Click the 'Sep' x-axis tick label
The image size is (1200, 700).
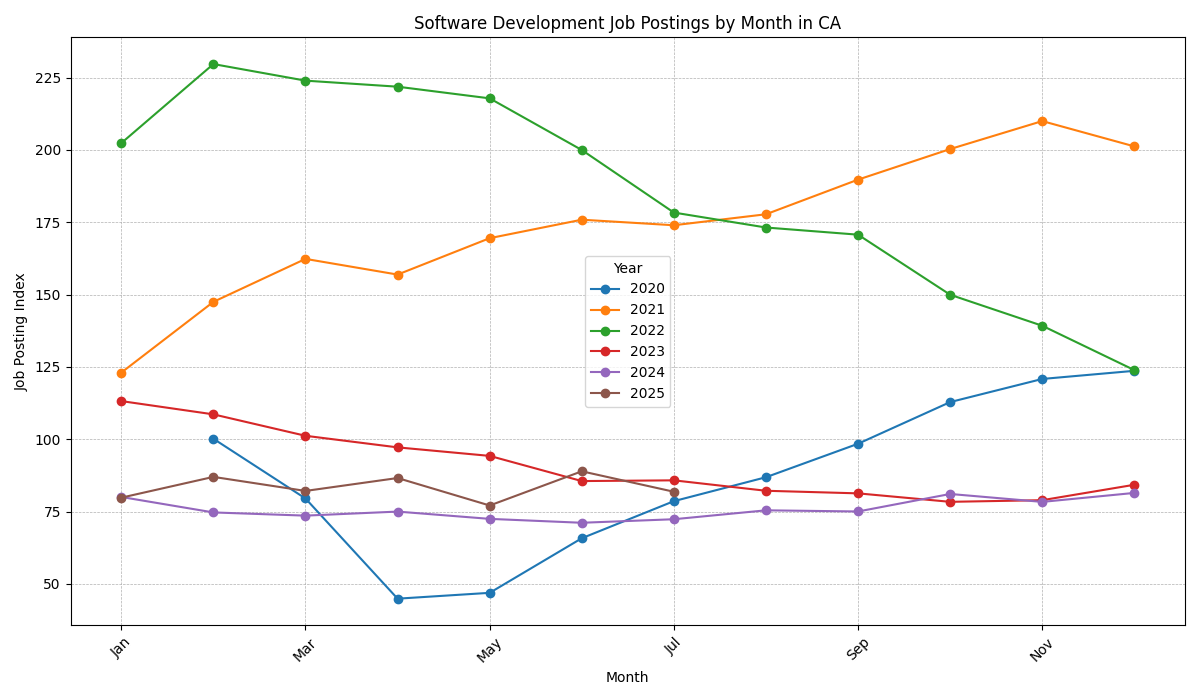(856, 649)
